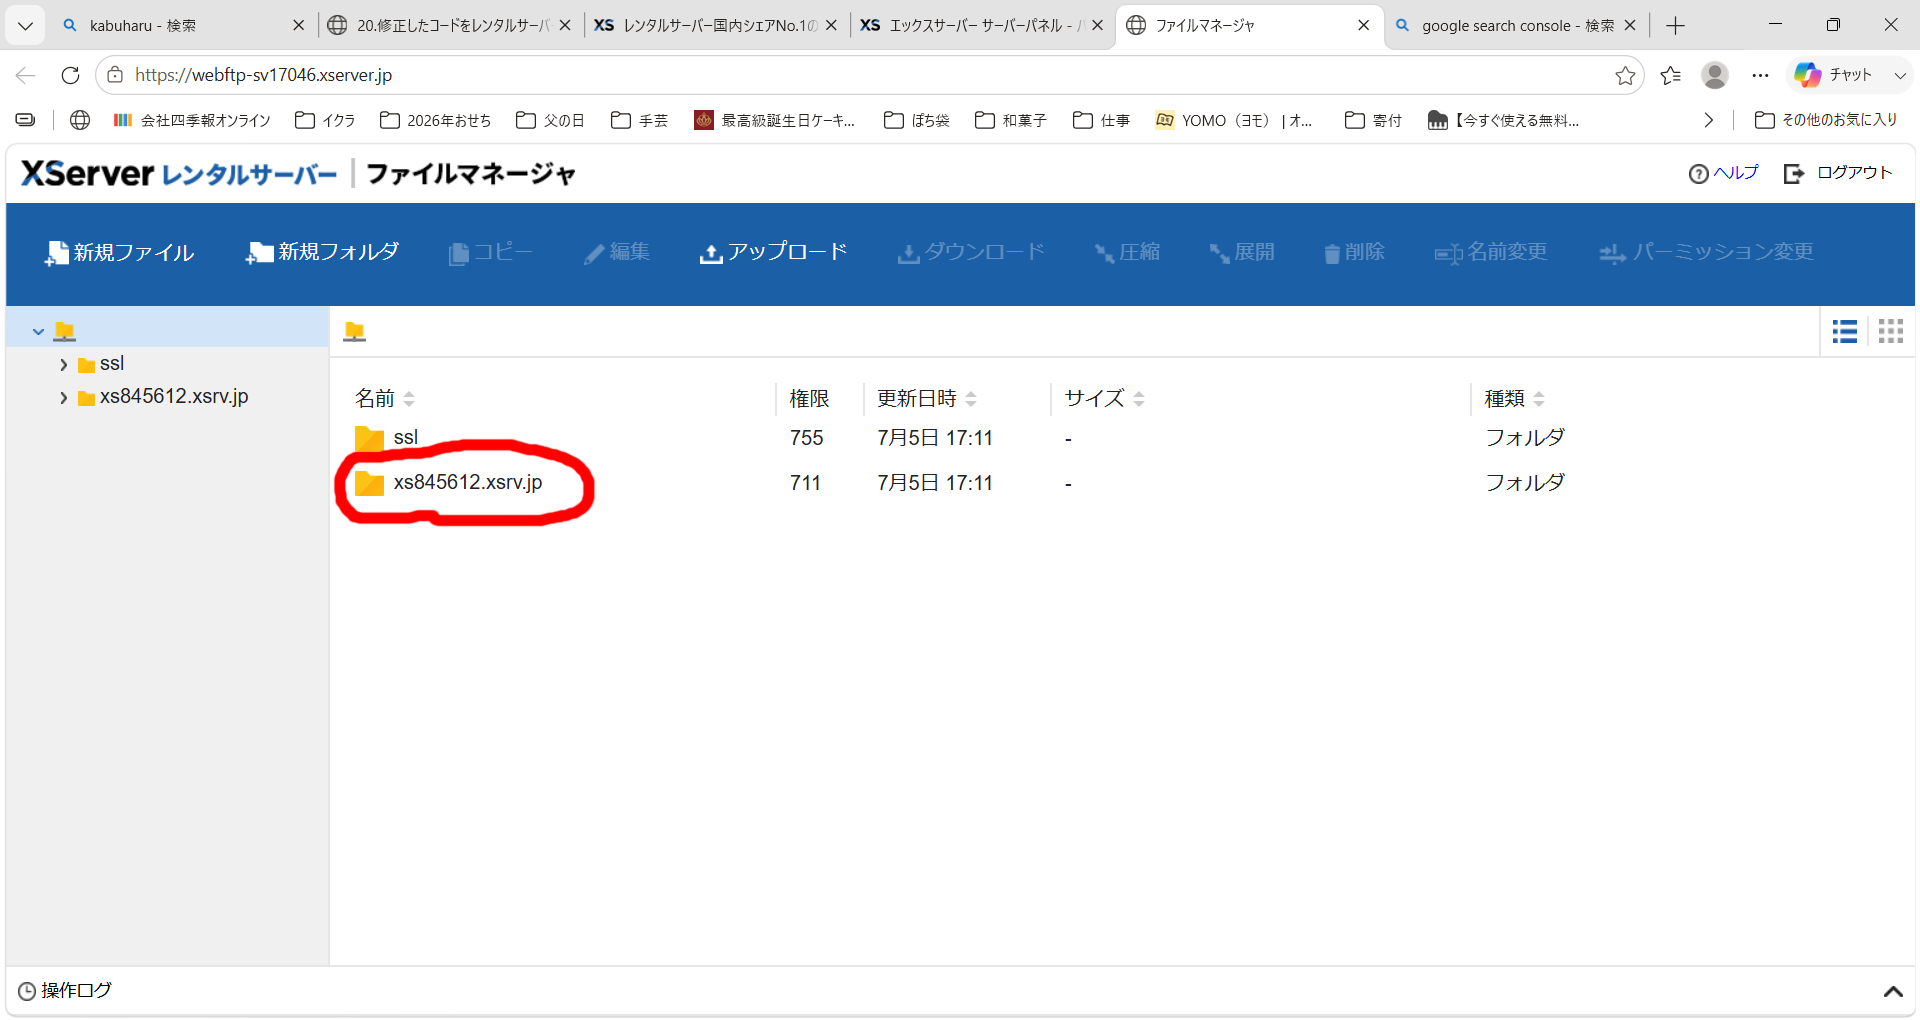Sort file list by 更新日時 column

pos(927,398)
